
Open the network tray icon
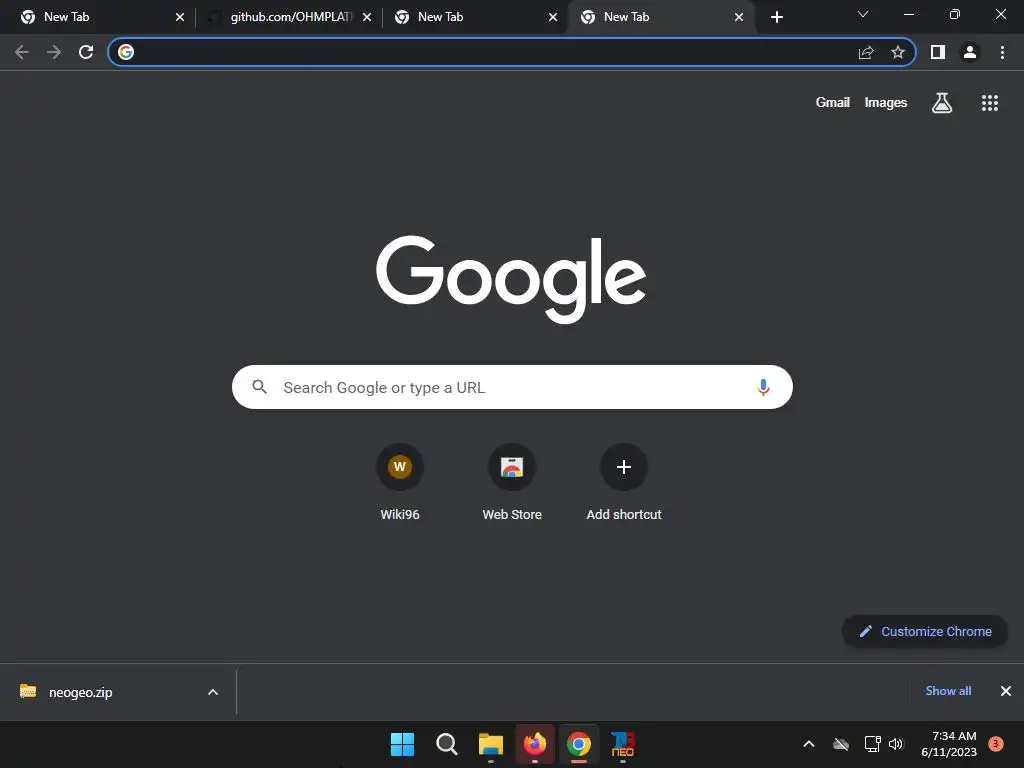tap(872, 744)
